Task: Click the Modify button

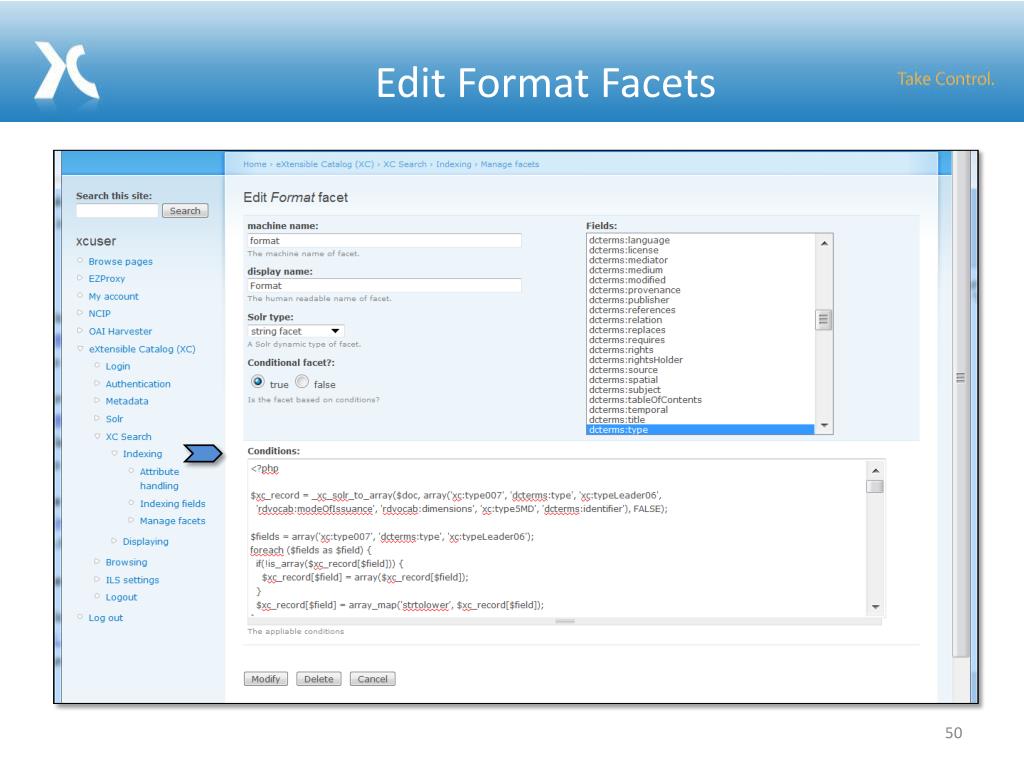Action: pyautogui.click(x=266, y=679)
